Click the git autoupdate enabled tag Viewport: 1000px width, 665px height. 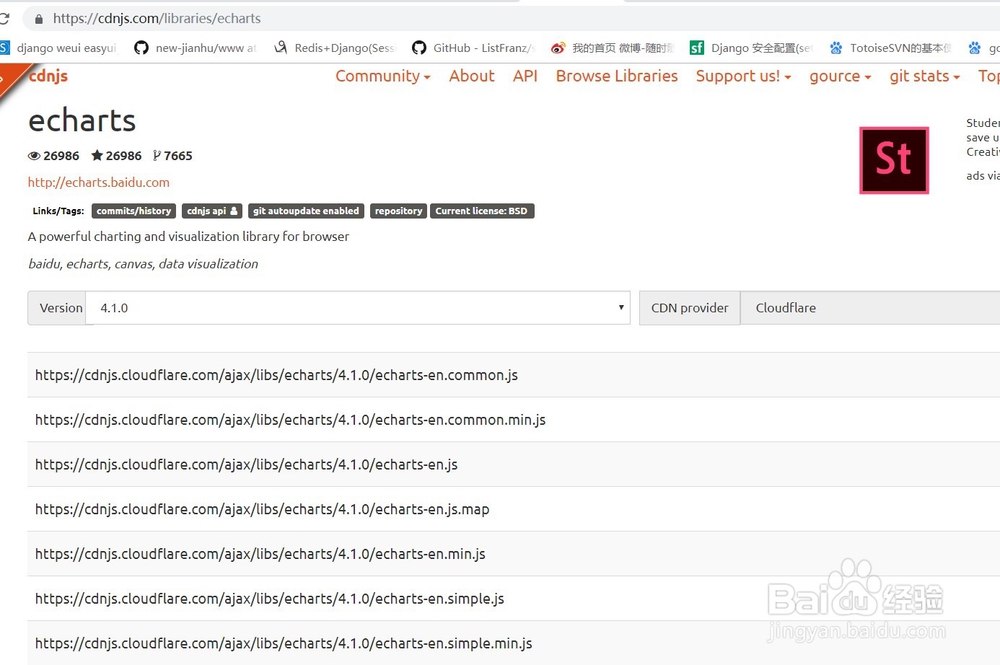(x=305, y=211)
